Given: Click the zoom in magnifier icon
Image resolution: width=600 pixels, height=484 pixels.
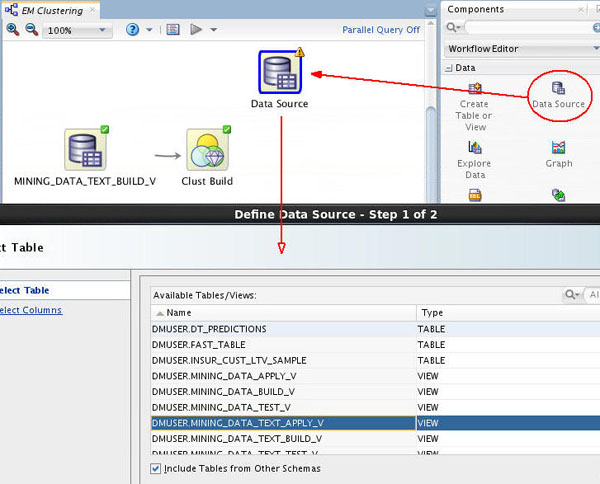Looking at the screenshot, I should click(13, 30).
